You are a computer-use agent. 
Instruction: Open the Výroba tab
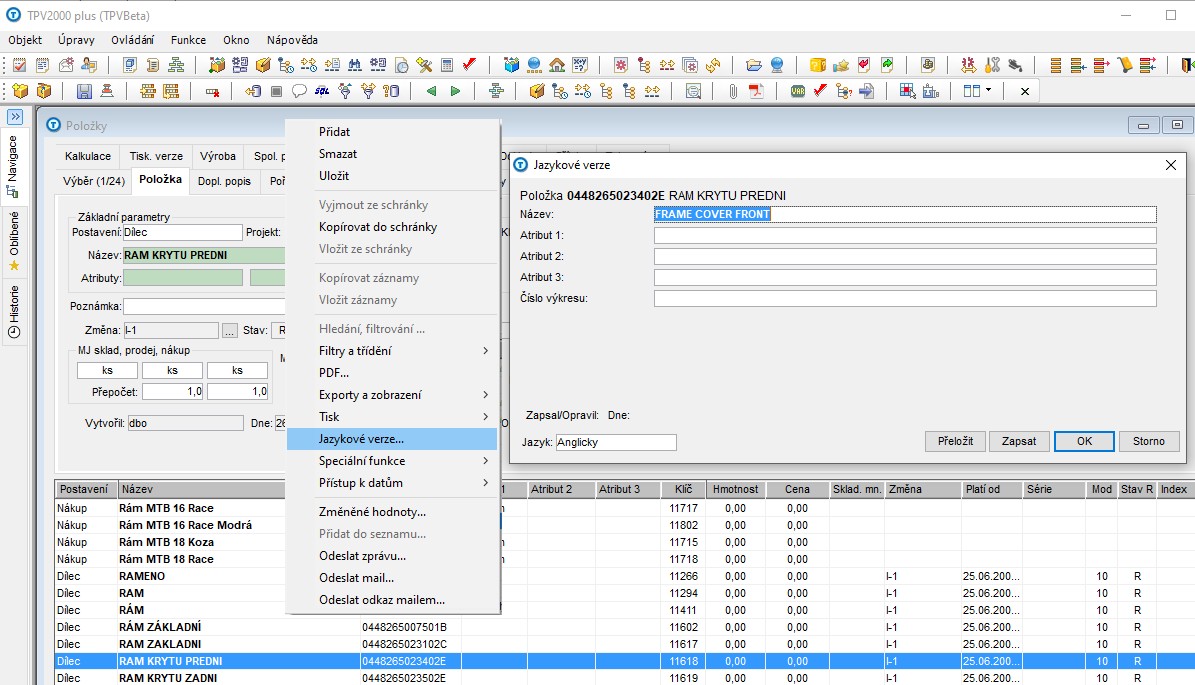tap(218, 156)
